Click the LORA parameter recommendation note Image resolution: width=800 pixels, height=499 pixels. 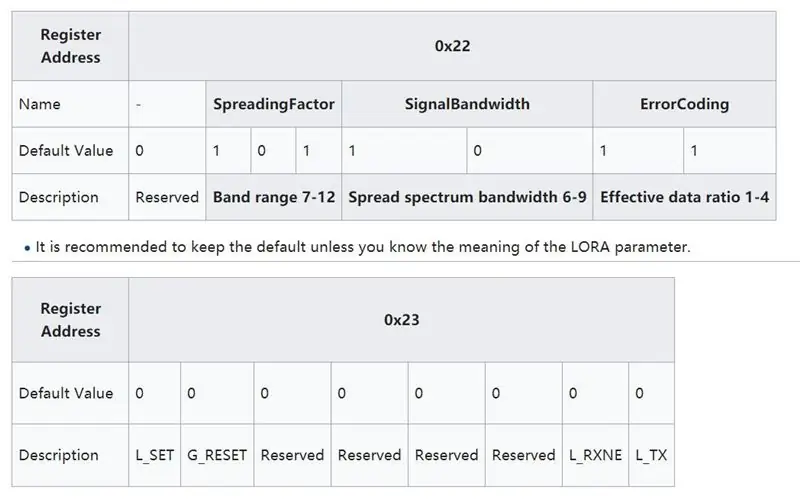(362, 247)
